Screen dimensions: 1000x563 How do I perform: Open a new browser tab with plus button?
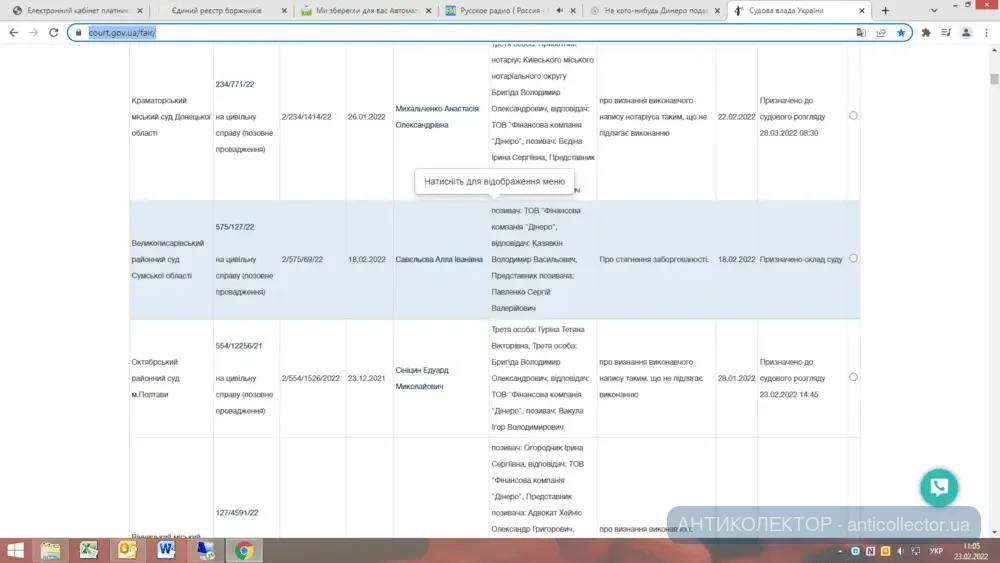(885, 10)
